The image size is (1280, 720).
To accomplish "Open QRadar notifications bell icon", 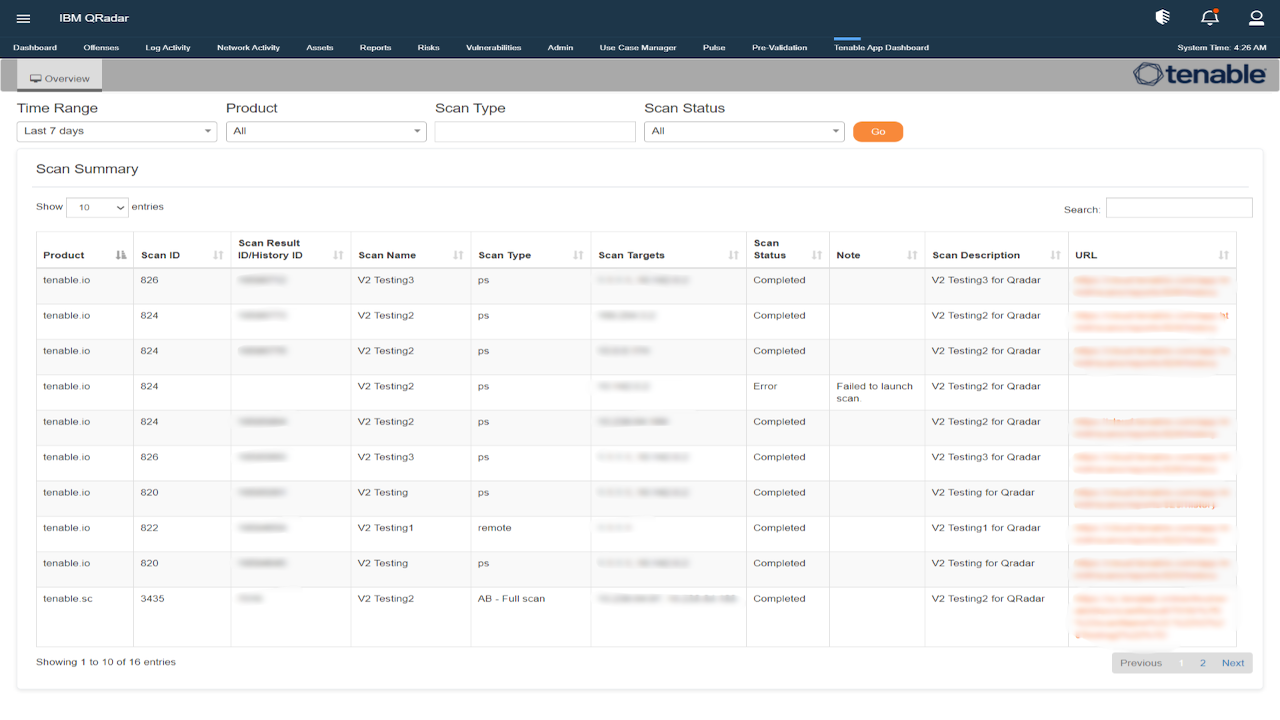I will (1209, 17).
